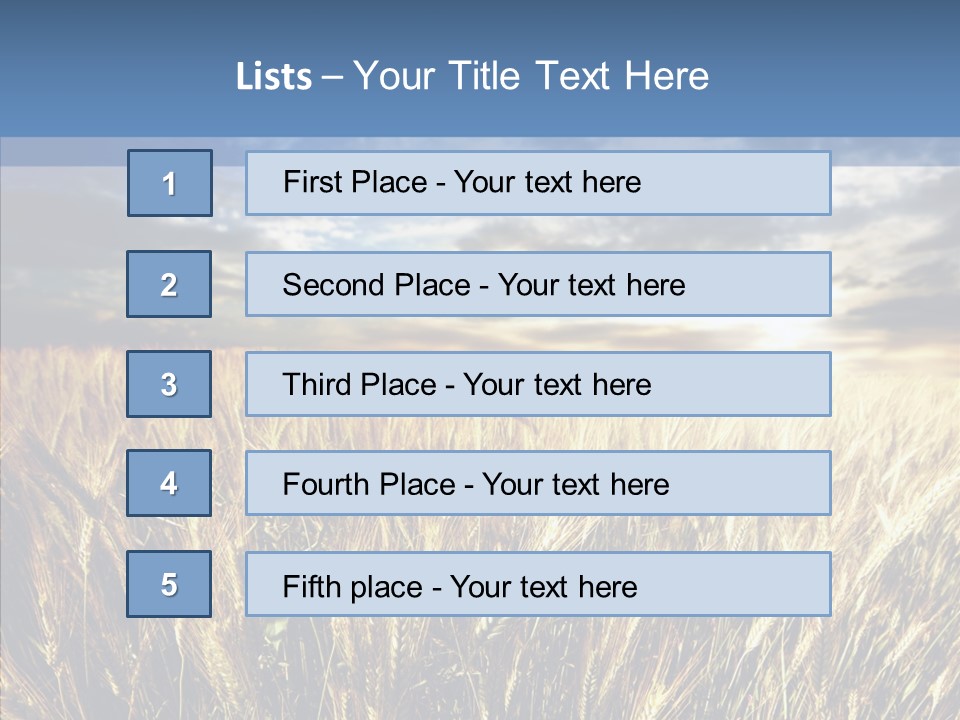Select the number 2 box
960x720 pixels.
tap(169, 284)
